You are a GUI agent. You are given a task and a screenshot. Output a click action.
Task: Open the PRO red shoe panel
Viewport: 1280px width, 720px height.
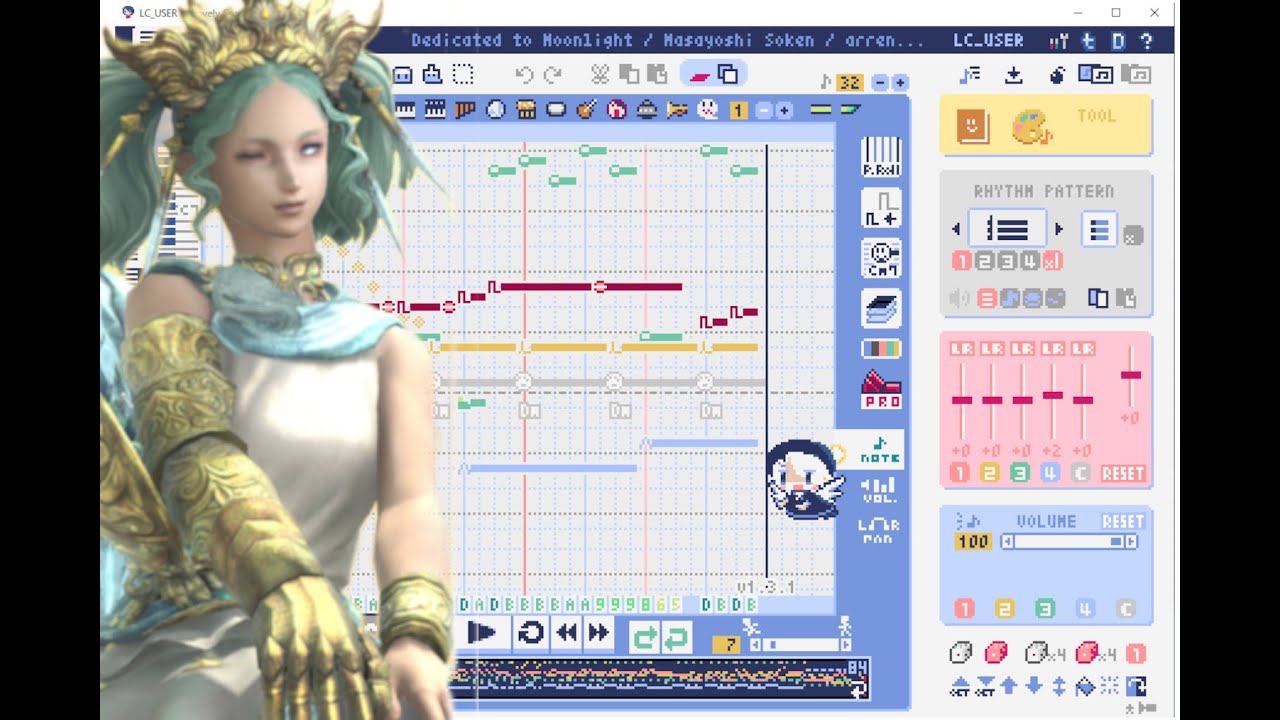pos(881,390)
